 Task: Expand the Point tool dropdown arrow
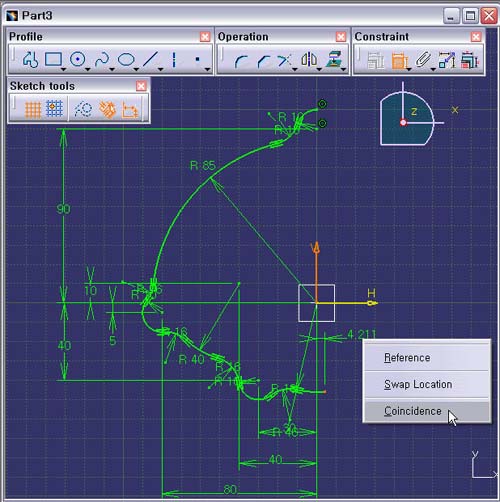207,69
